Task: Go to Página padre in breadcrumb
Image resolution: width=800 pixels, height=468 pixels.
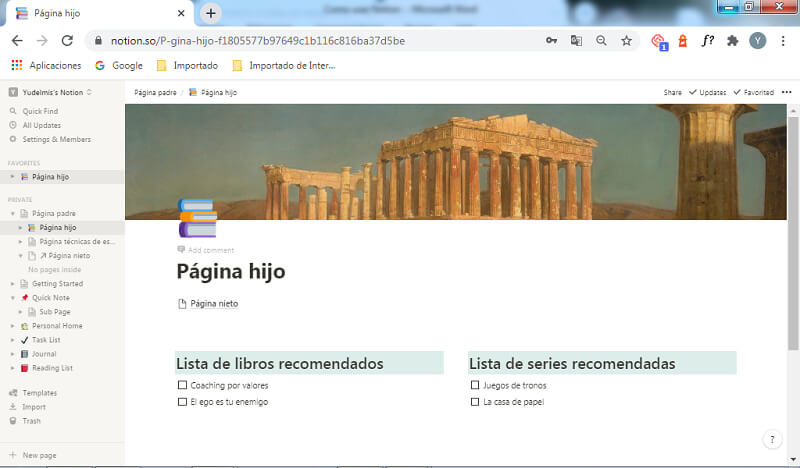Action: click(155, 92)
